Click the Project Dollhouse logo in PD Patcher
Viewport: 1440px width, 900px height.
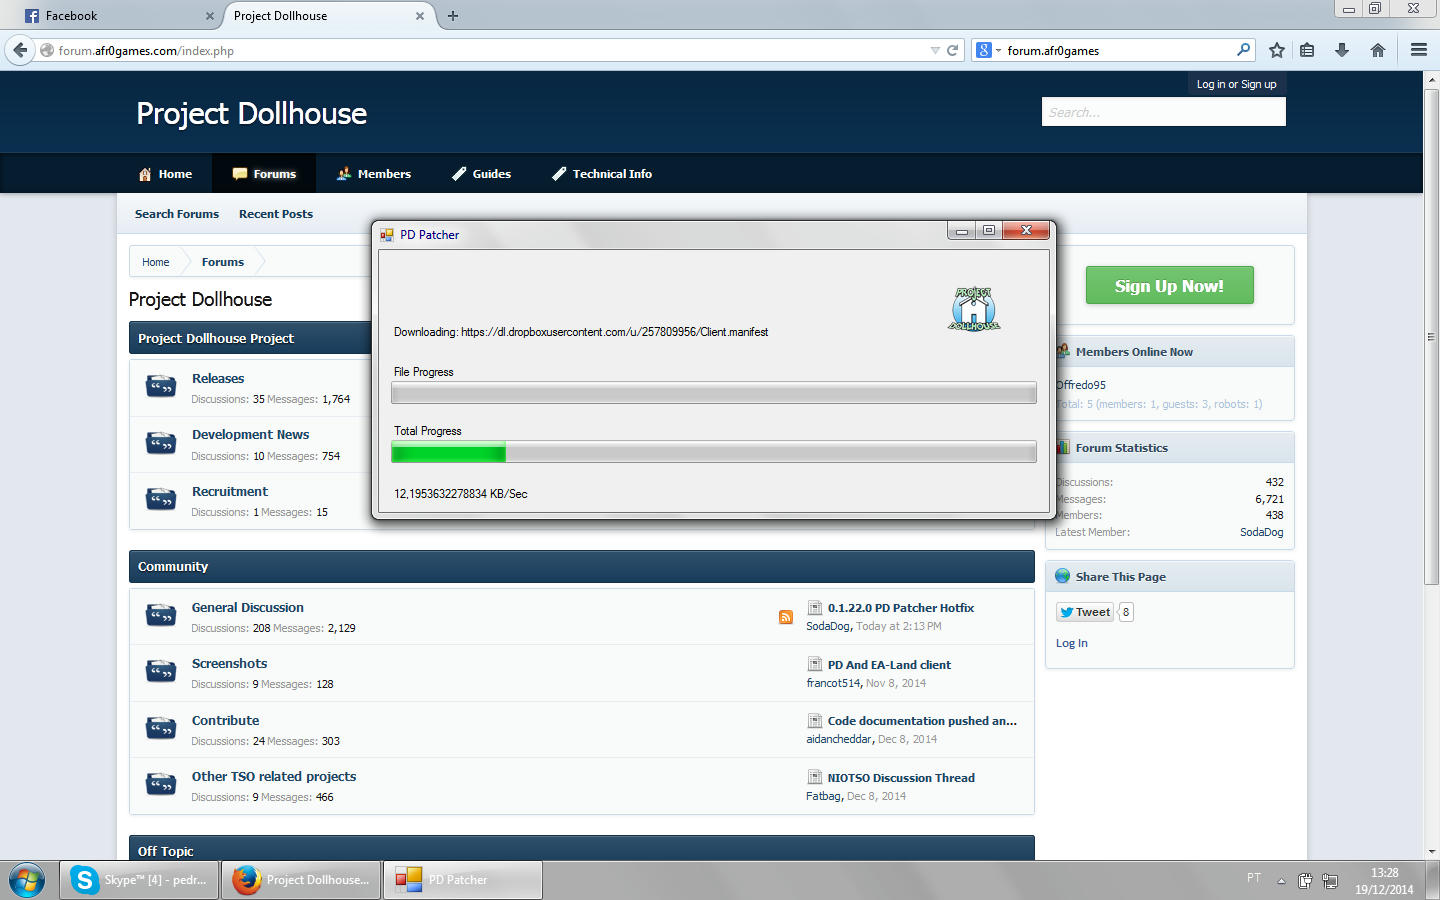974,309
